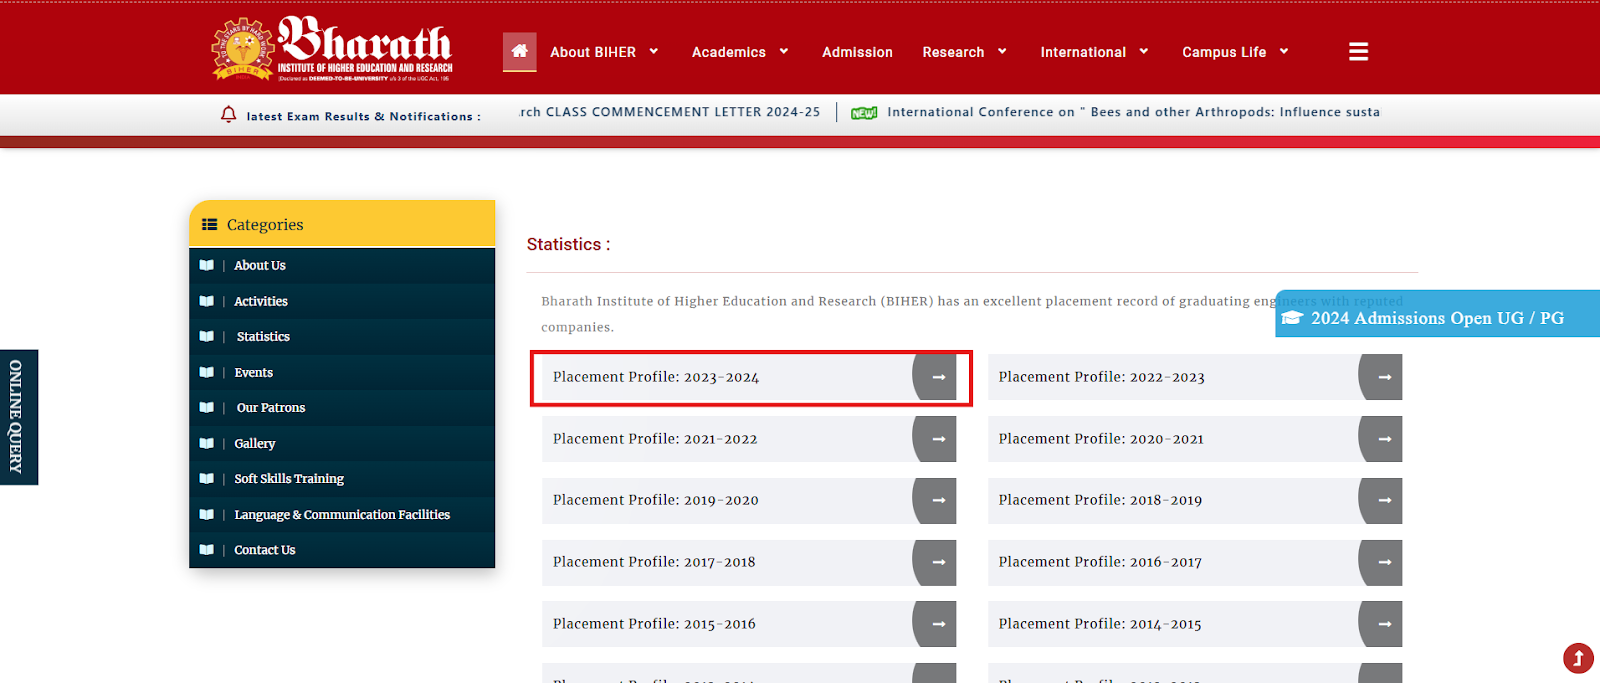This screenshot has width=1600, height=683.
Task: Open Placement Profile: 2022-2023 text link
Action: (x=1101, y=377)
